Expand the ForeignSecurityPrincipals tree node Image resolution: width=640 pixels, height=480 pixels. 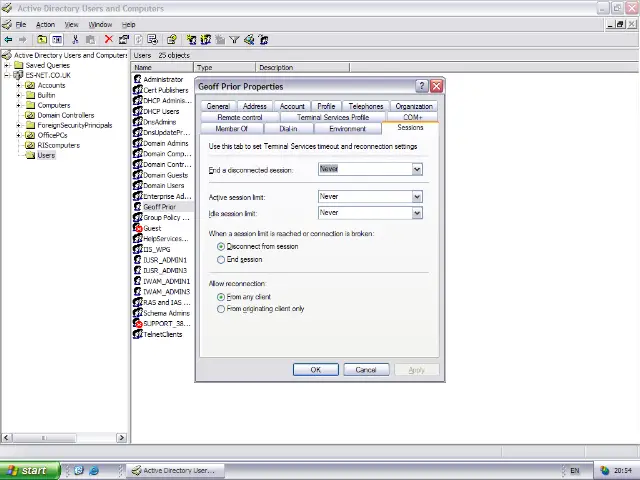(18, 125)
